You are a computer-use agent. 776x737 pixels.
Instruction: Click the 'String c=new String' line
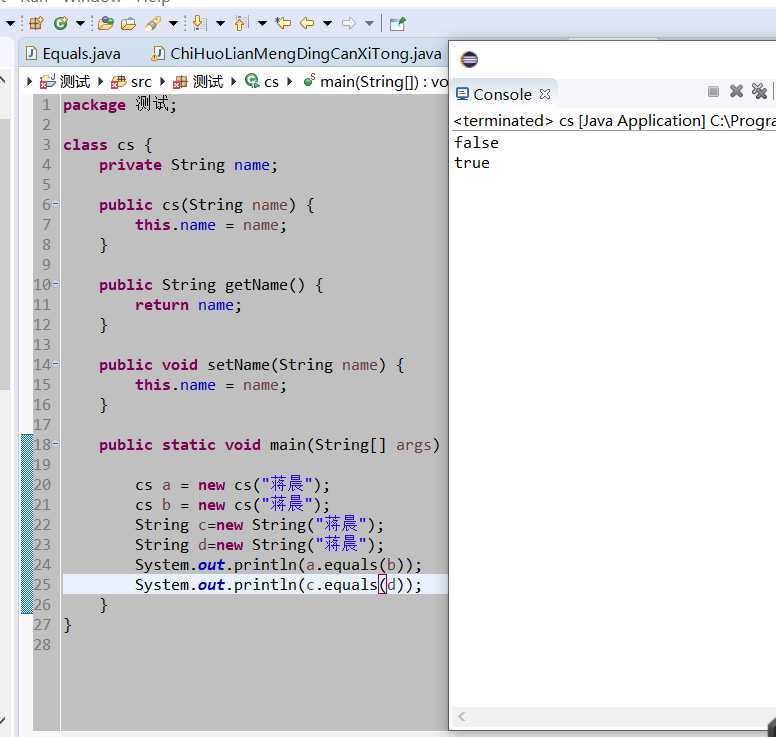point(259,525)
